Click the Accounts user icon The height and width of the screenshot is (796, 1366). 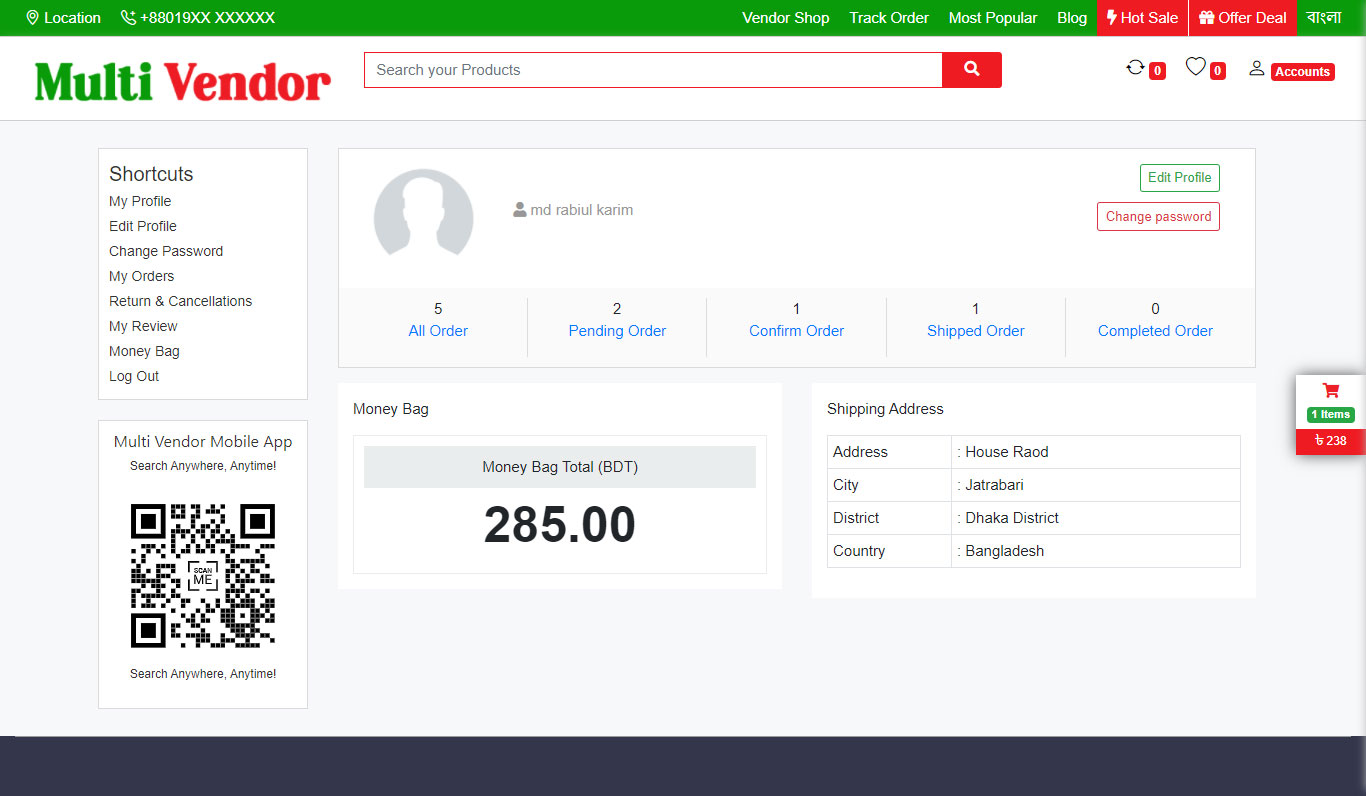click(x=1257, y=68)
